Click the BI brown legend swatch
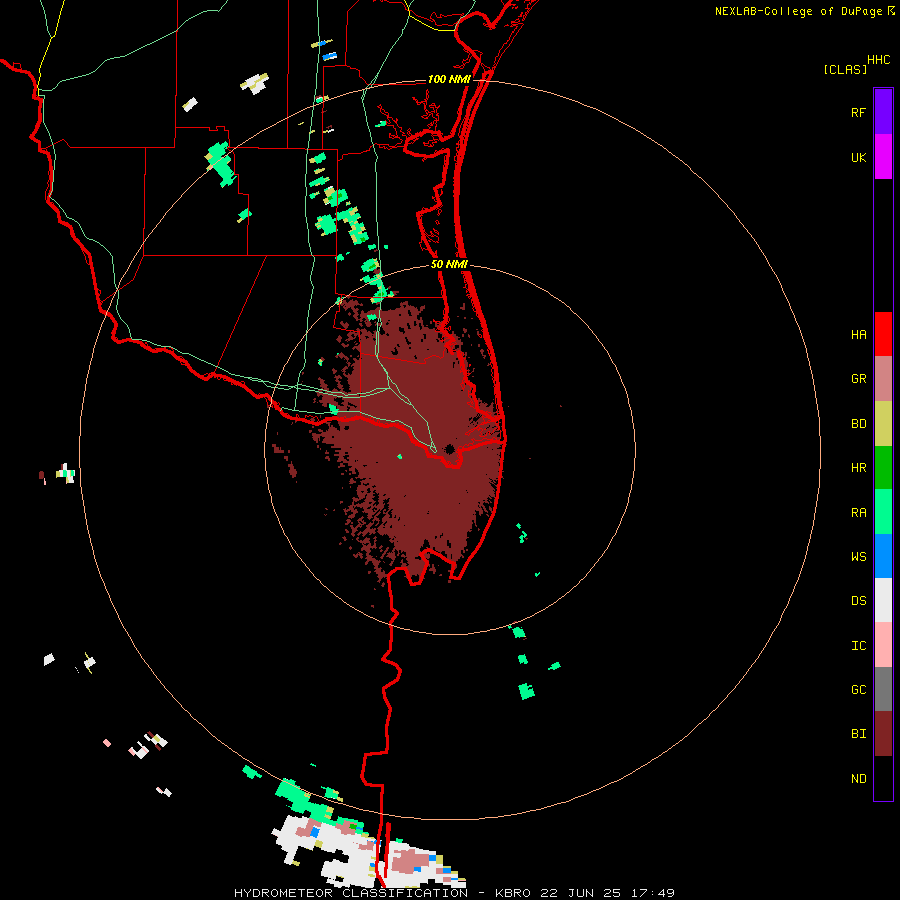900x900 pixels. click(883, 734)
